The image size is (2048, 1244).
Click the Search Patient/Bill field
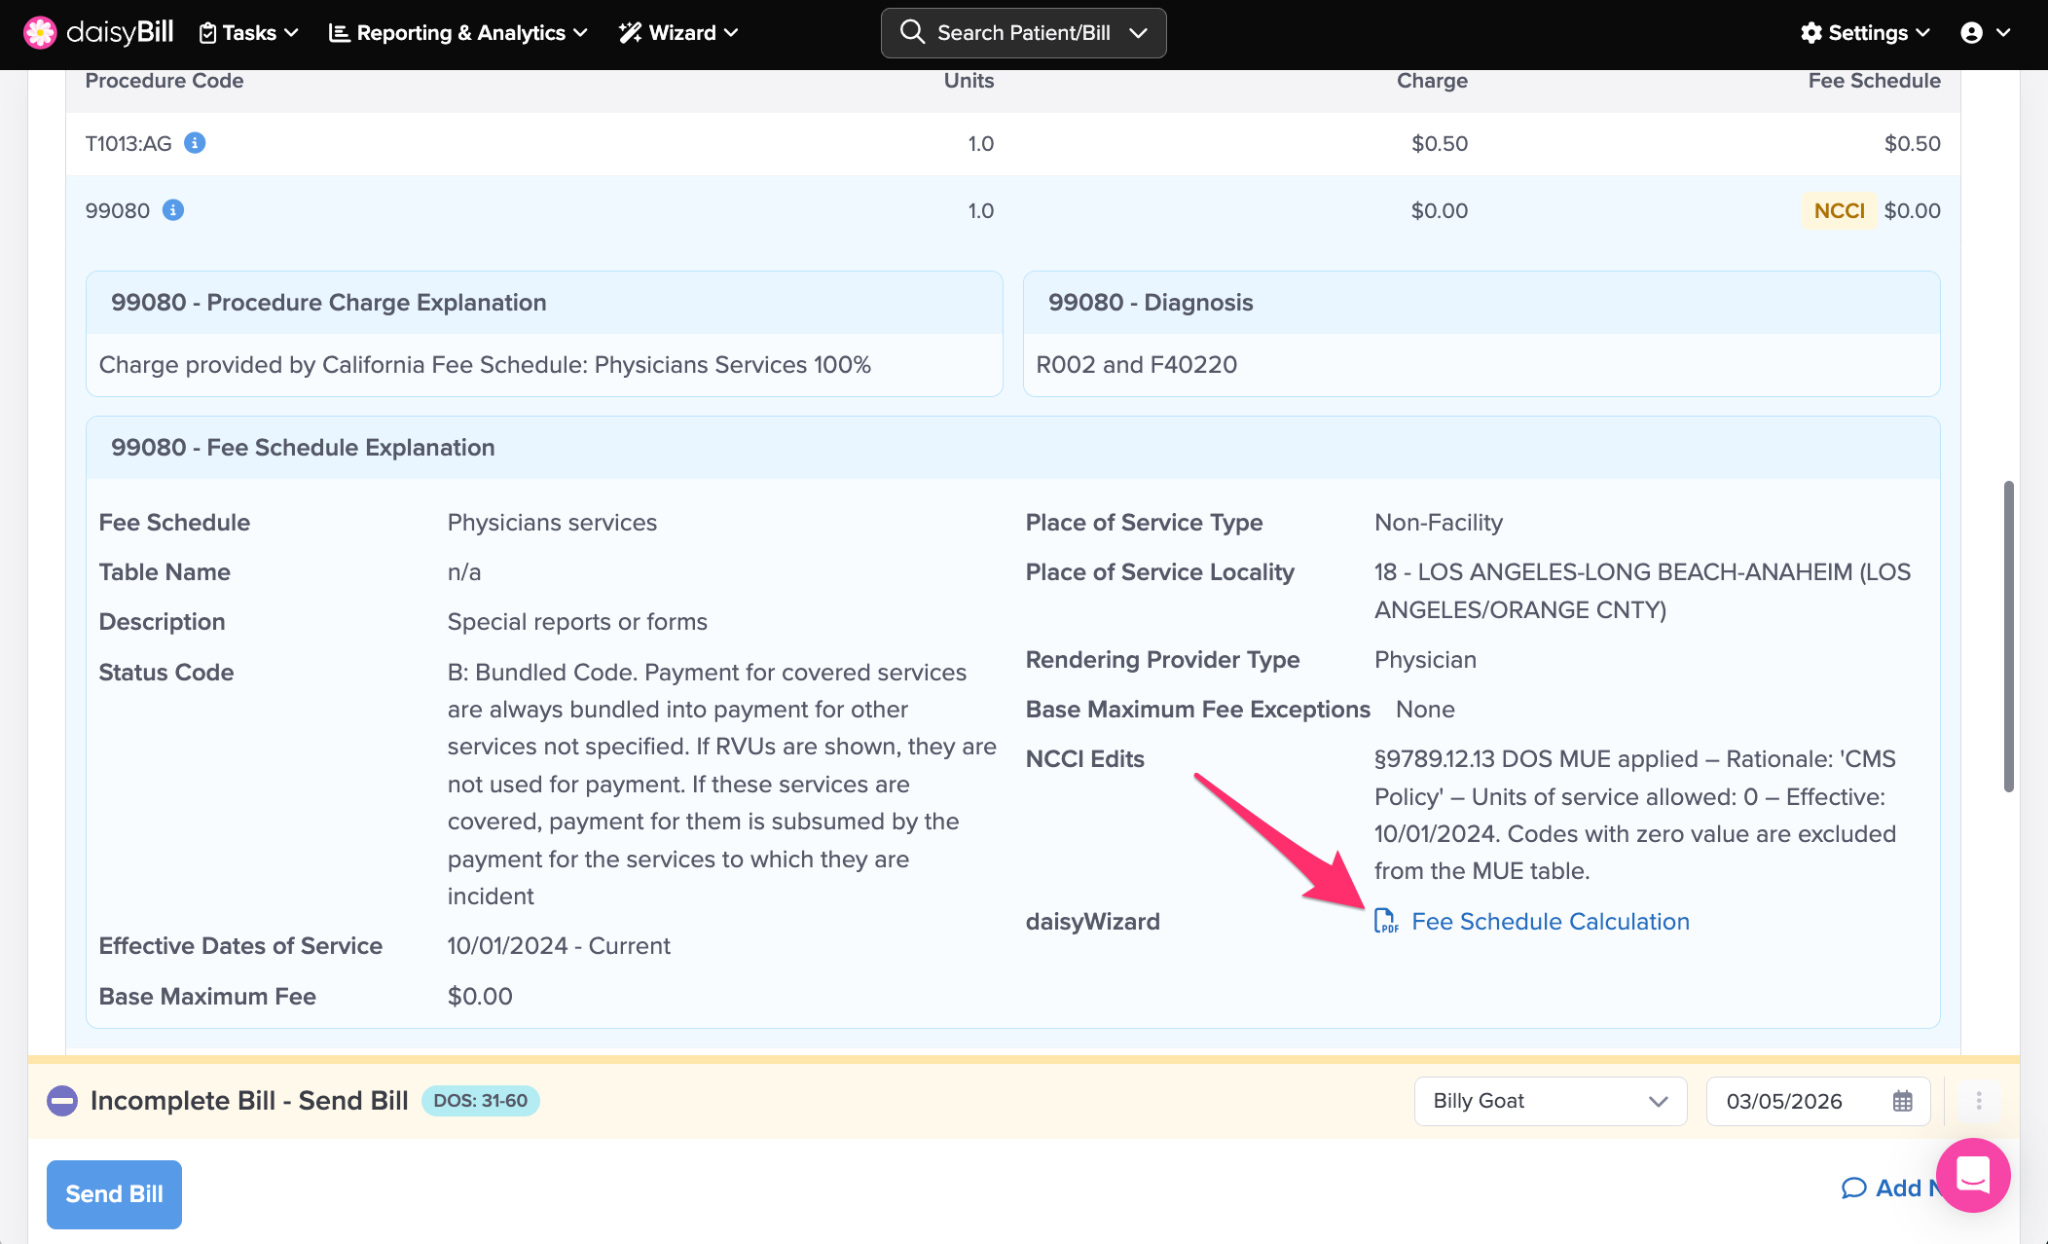pyautogui.click(x=1022, y=33)
